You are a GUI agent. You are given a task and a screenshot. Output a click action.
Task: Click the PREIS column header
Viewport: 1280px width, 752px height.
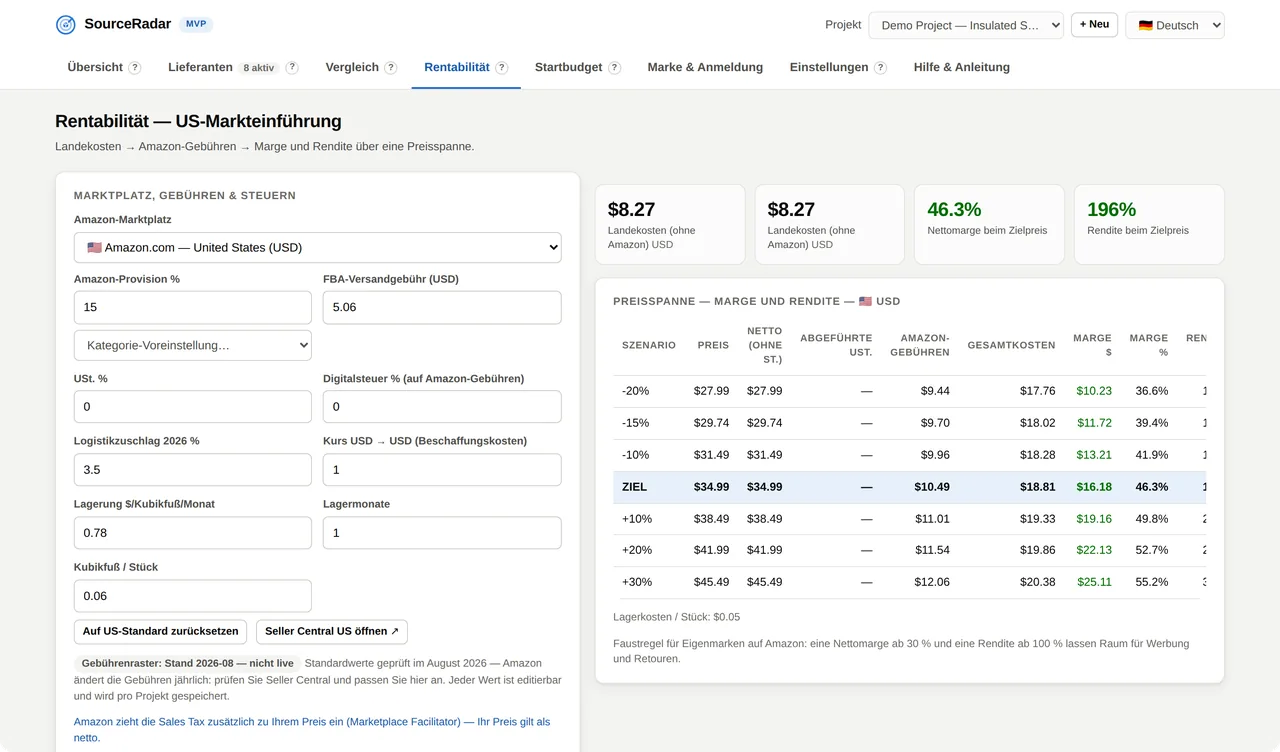click(713, 345)
